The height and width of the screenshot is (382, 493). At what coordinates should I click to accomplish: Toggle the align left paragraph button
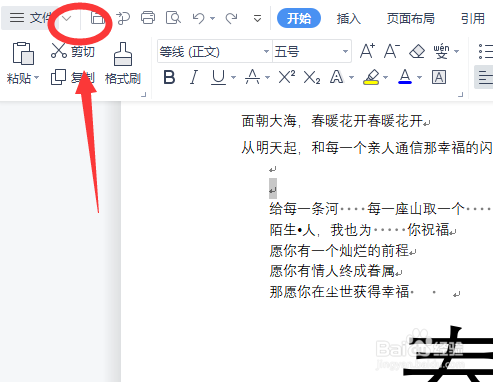point(484,77)
